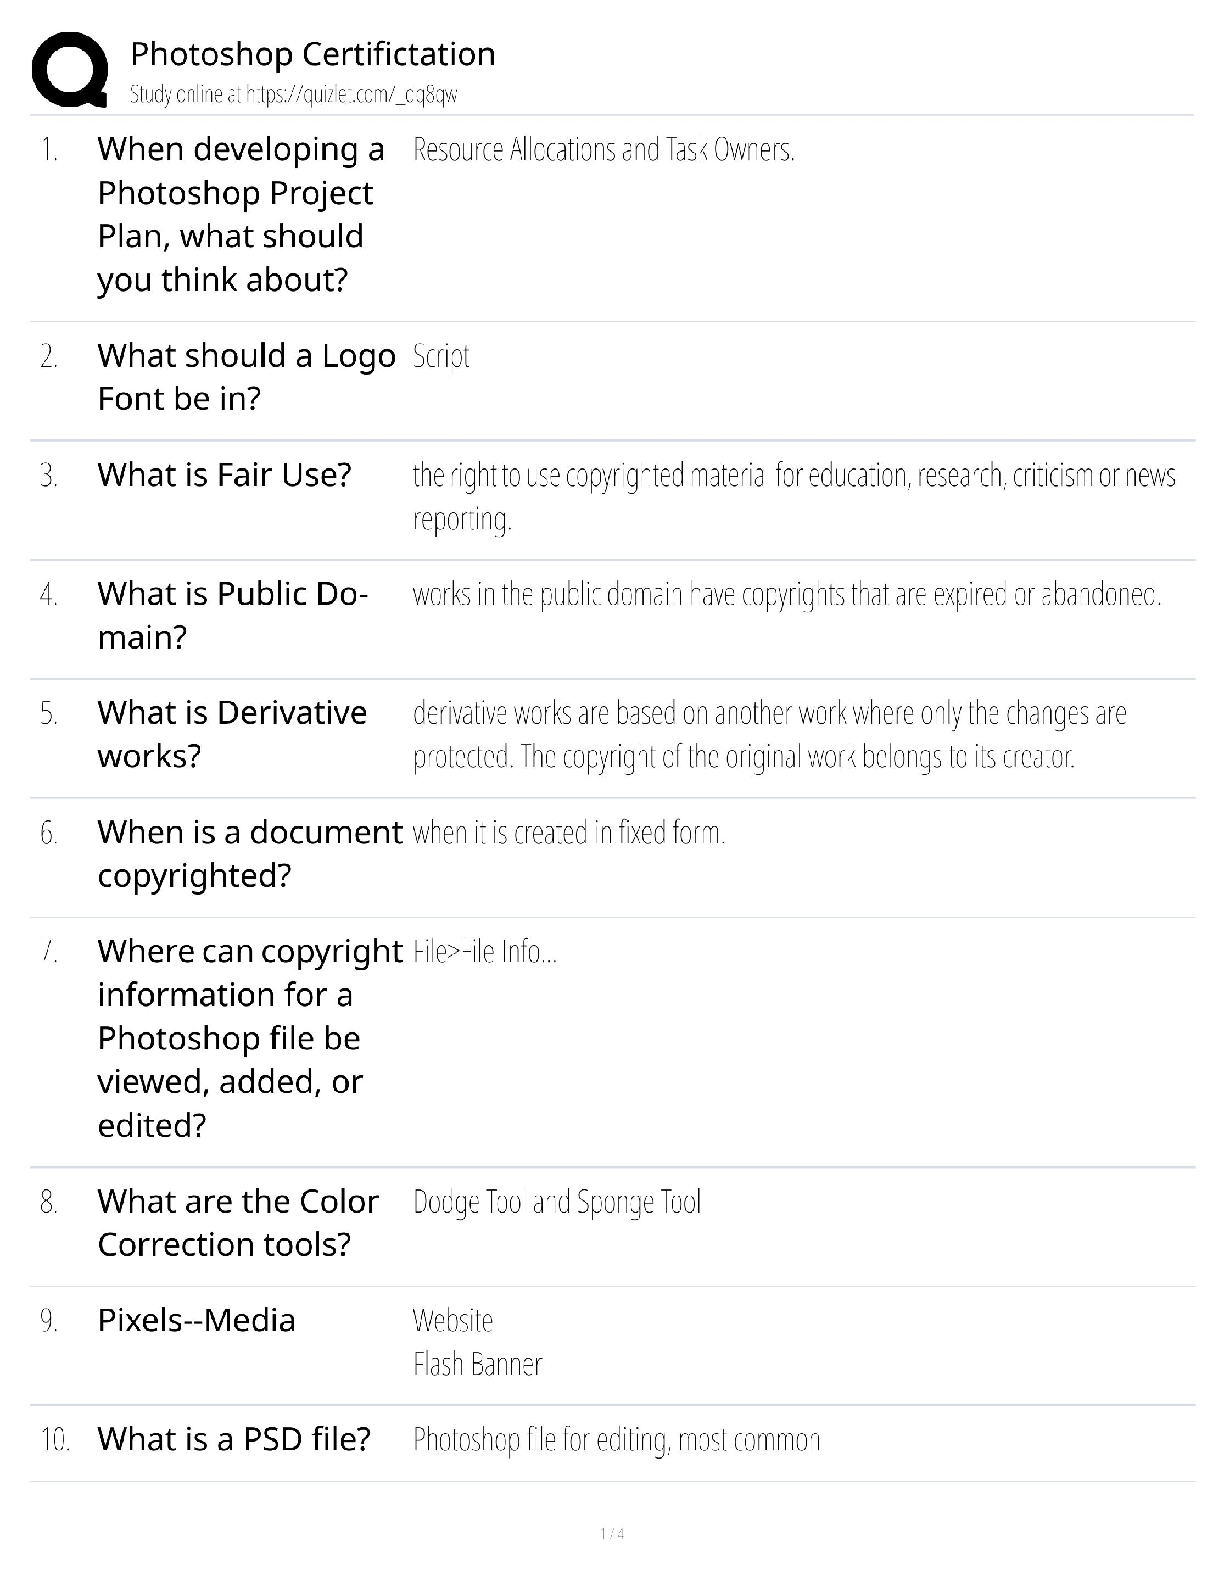1224x1584 pixels.
Task: Click the Quizlet logo icon
Action: click(69, 69)
